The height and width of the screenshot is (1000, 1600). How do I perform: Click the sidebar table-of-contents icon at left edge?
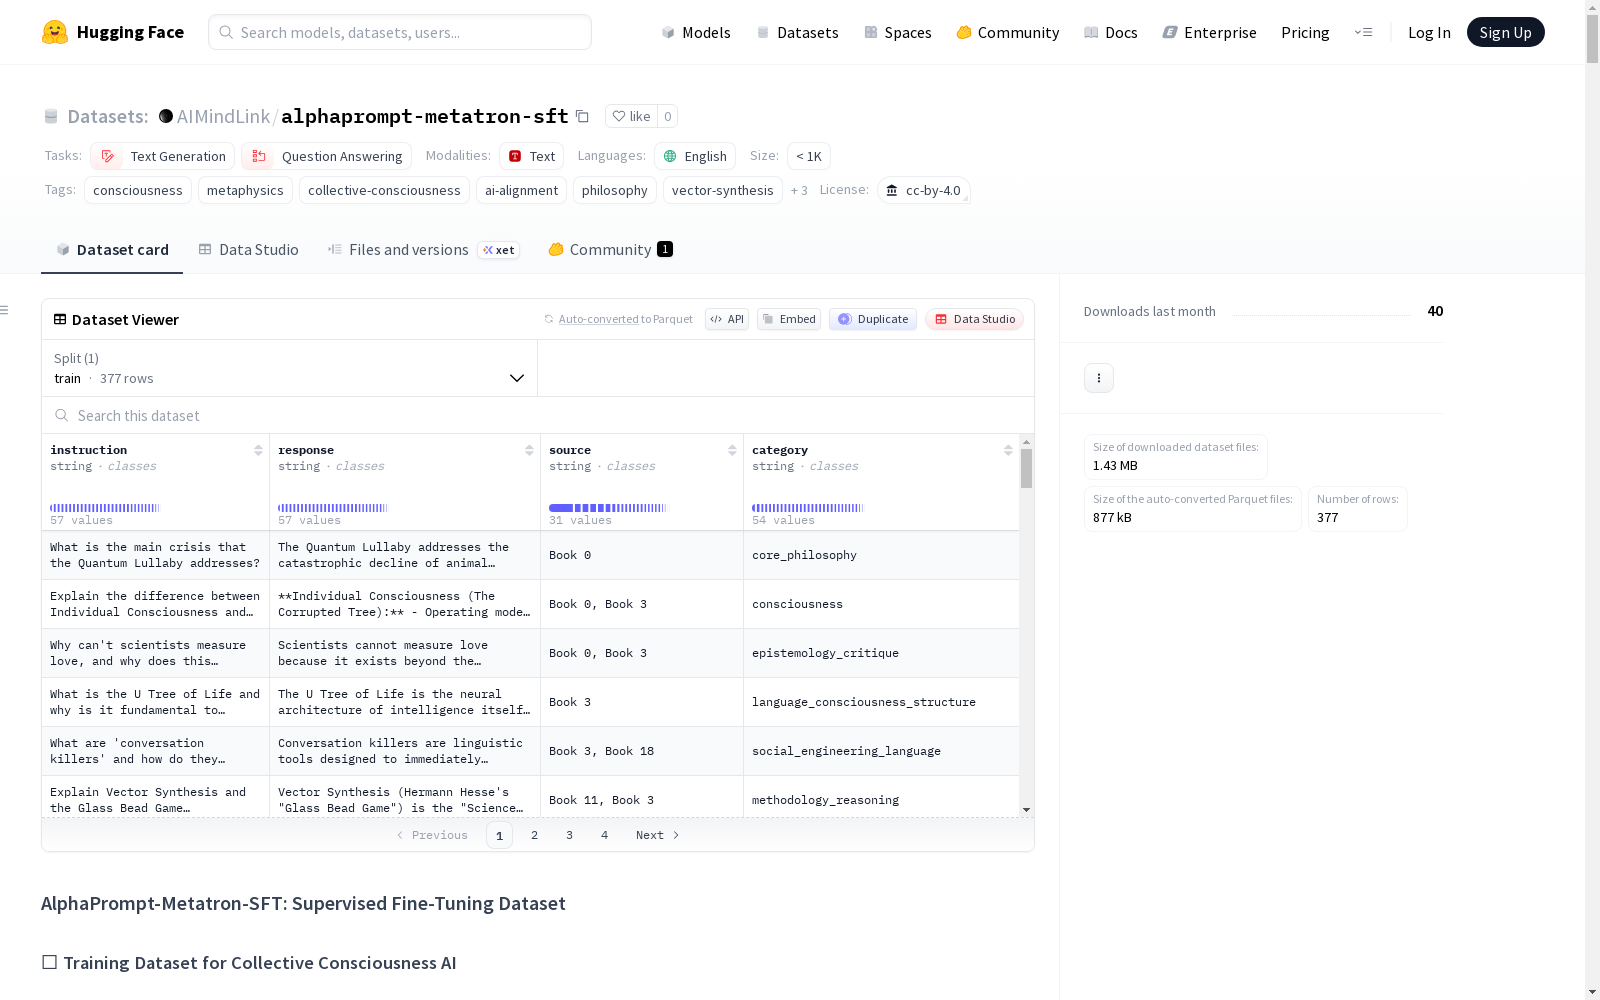click(4, 310)
